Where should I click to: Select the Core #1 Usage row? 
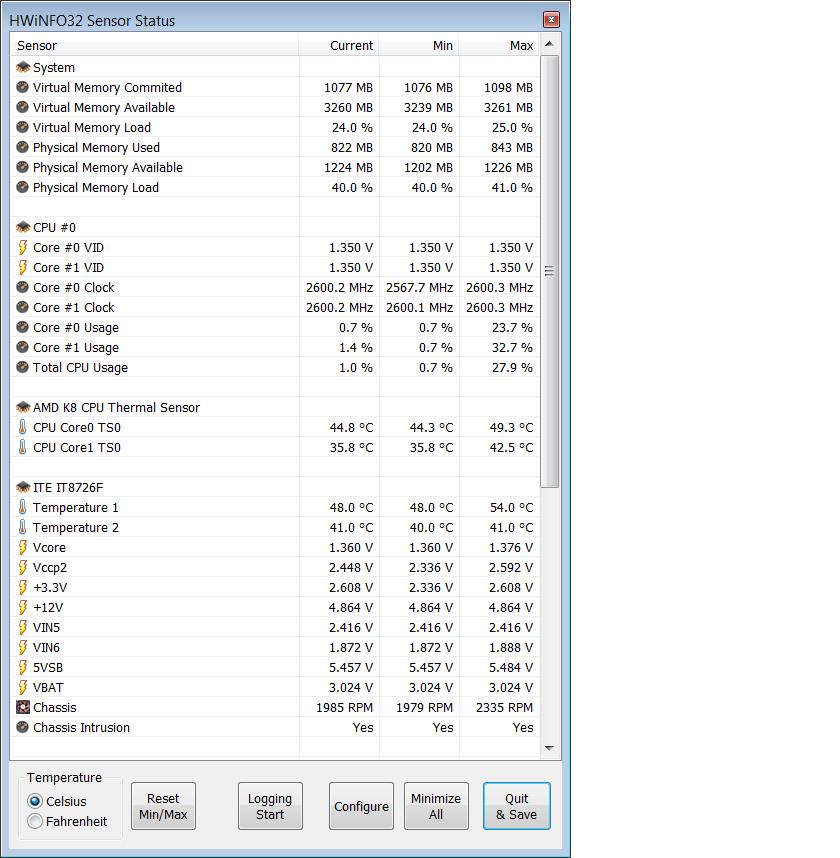pyautogui.click(x=275, y=347)
